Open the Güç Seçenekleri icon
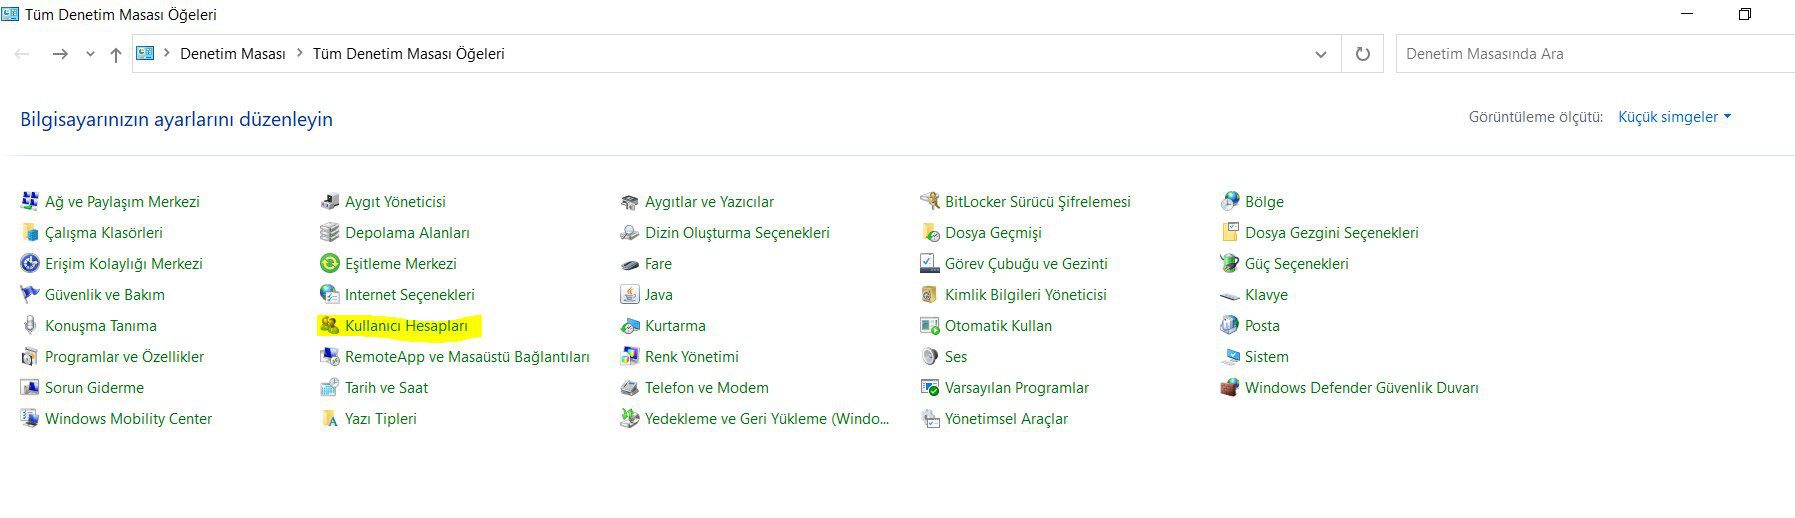Image resolution: width=1795 pixels, height=518 pixels. click(1229, 263)
